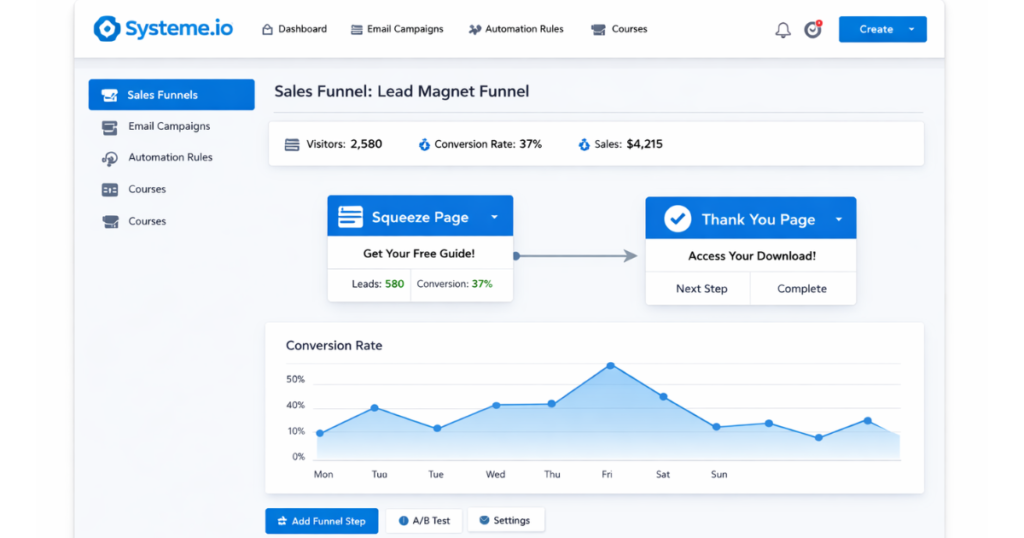Click the Add Funnel Step button
The height and width of the screenshot is (538, 1024).
[x=321, y=521]
